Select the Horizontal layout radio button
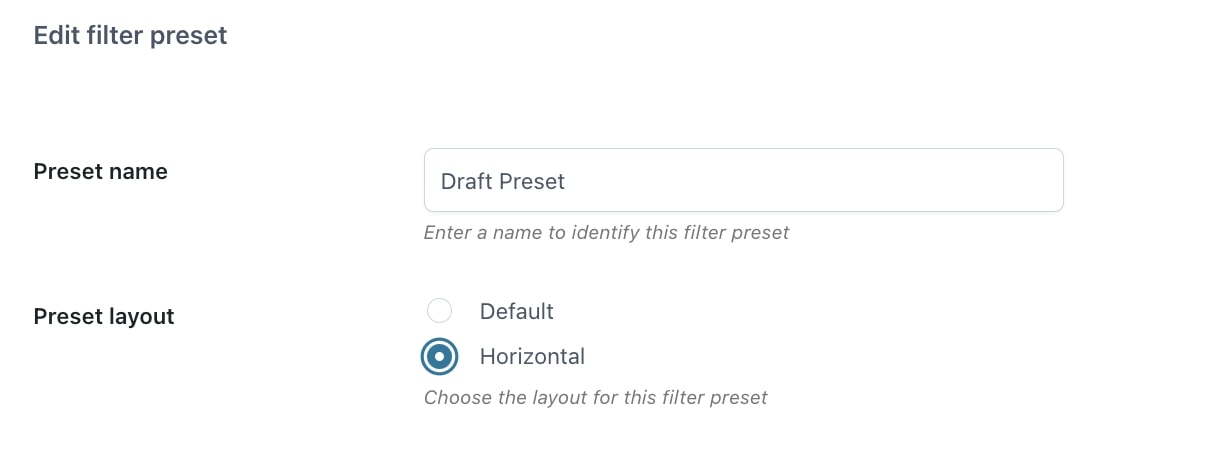This screenshot has height=466, width=1212. pos(439,356)
